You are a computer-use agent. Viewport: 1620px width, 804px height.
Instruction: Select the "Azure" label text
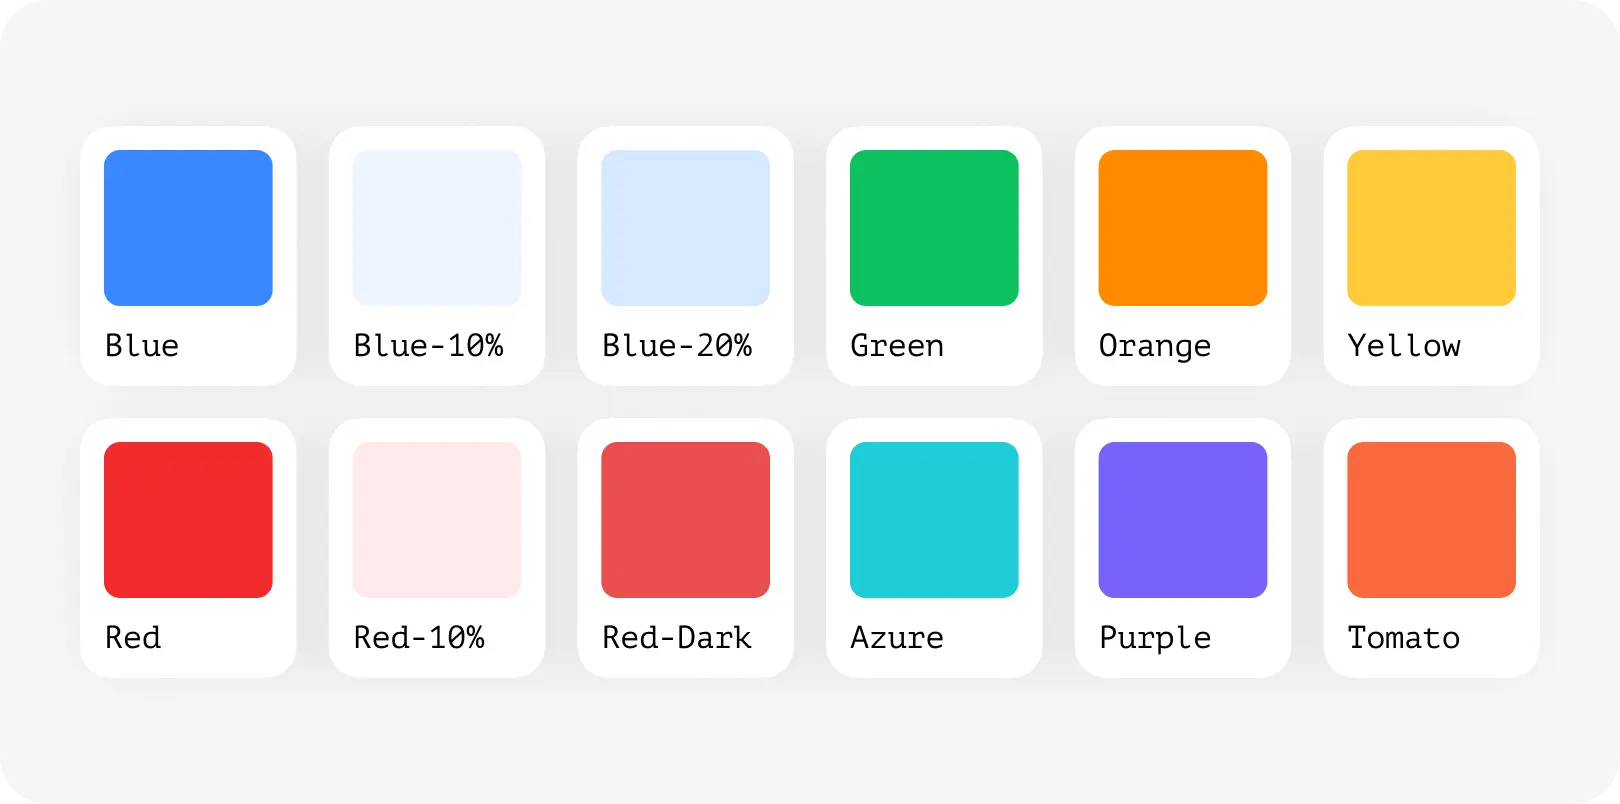pos(897,638)
